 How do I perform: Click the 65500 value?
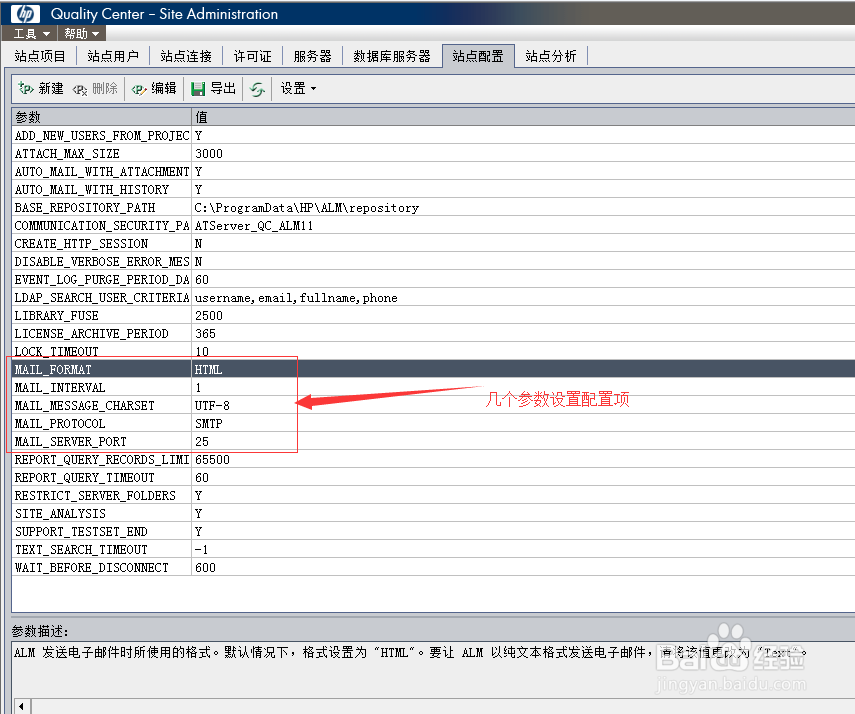click(212, 460)
